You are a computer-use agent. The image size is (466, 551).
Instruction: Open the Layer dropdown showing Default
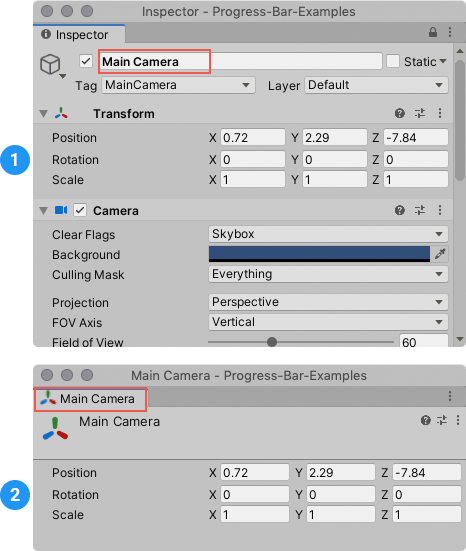[x=376, y=85]
